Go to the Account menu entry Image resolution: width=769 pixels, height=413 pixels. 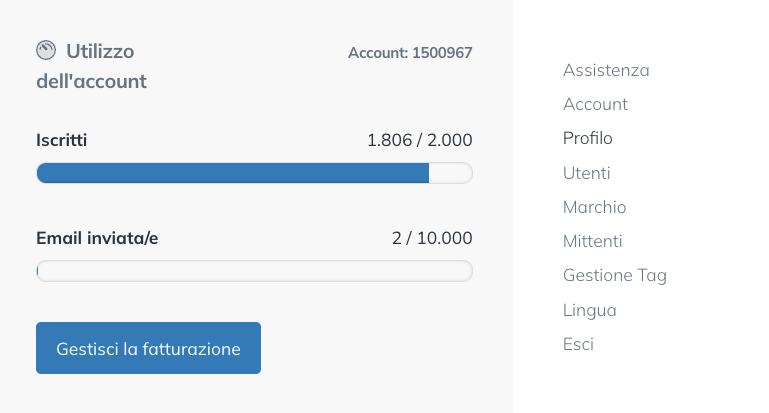(x=595, y=104)
